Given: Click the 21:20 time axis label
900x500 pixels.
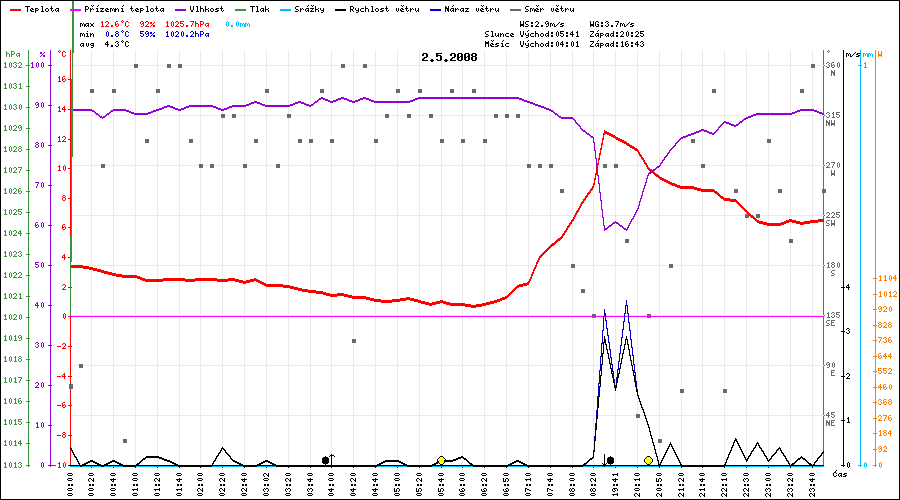Looking at the screenshot, I should (681, 485).
